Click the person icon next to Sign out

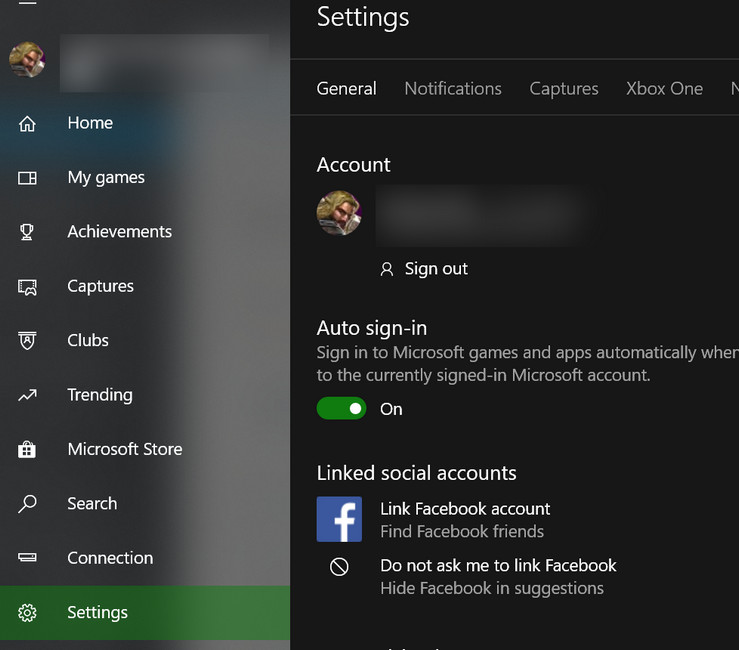click(387, 269)
